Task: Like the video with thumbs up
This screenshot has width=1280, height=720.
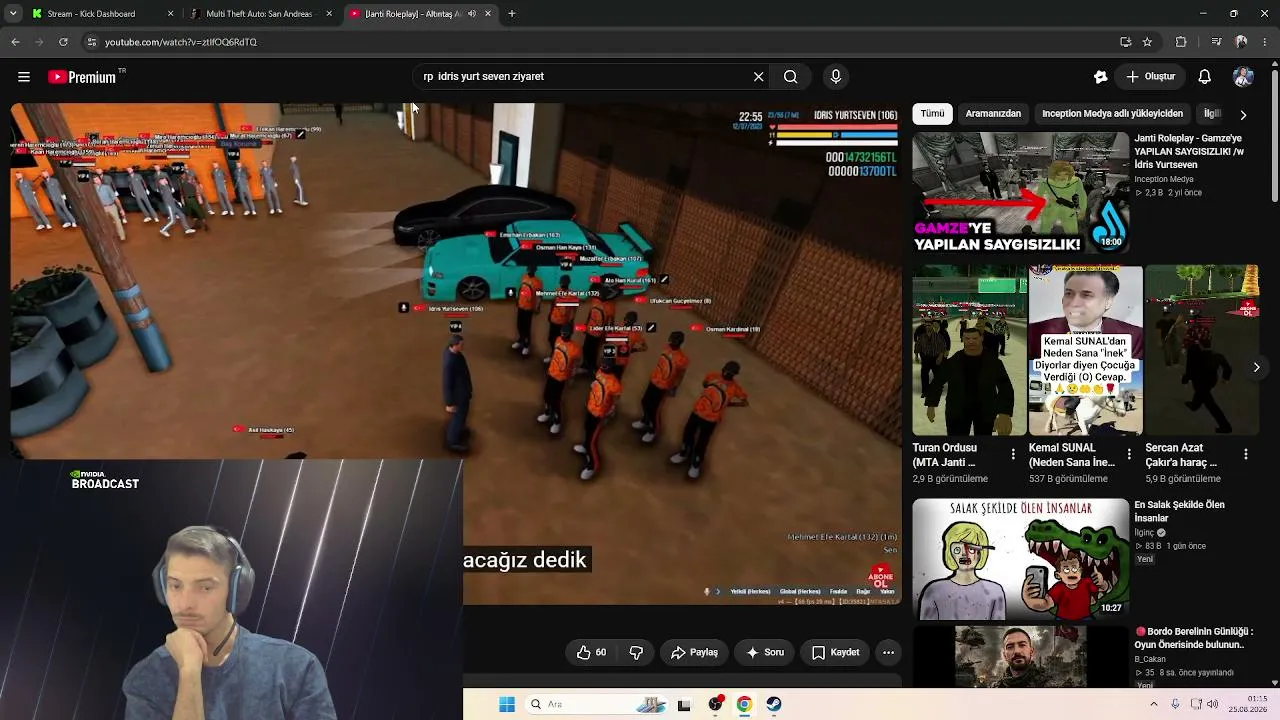Action: (592, 652)
